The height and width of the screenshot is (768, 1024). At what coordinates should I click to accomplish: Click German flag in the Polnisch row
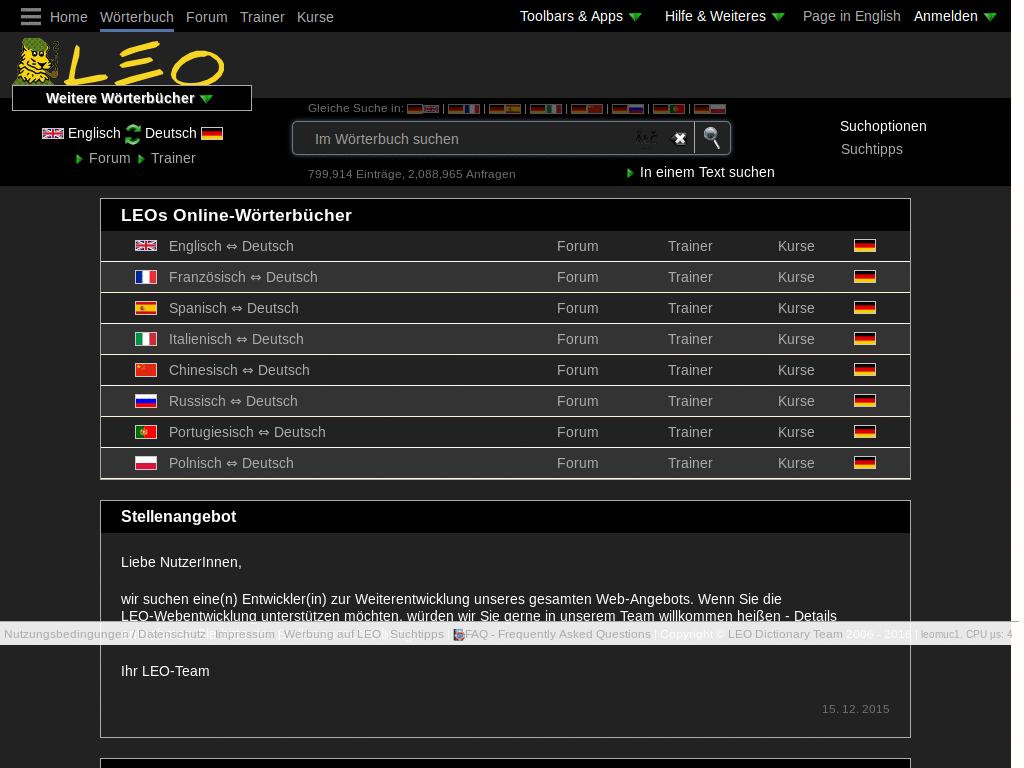click(x=865, y=463)
